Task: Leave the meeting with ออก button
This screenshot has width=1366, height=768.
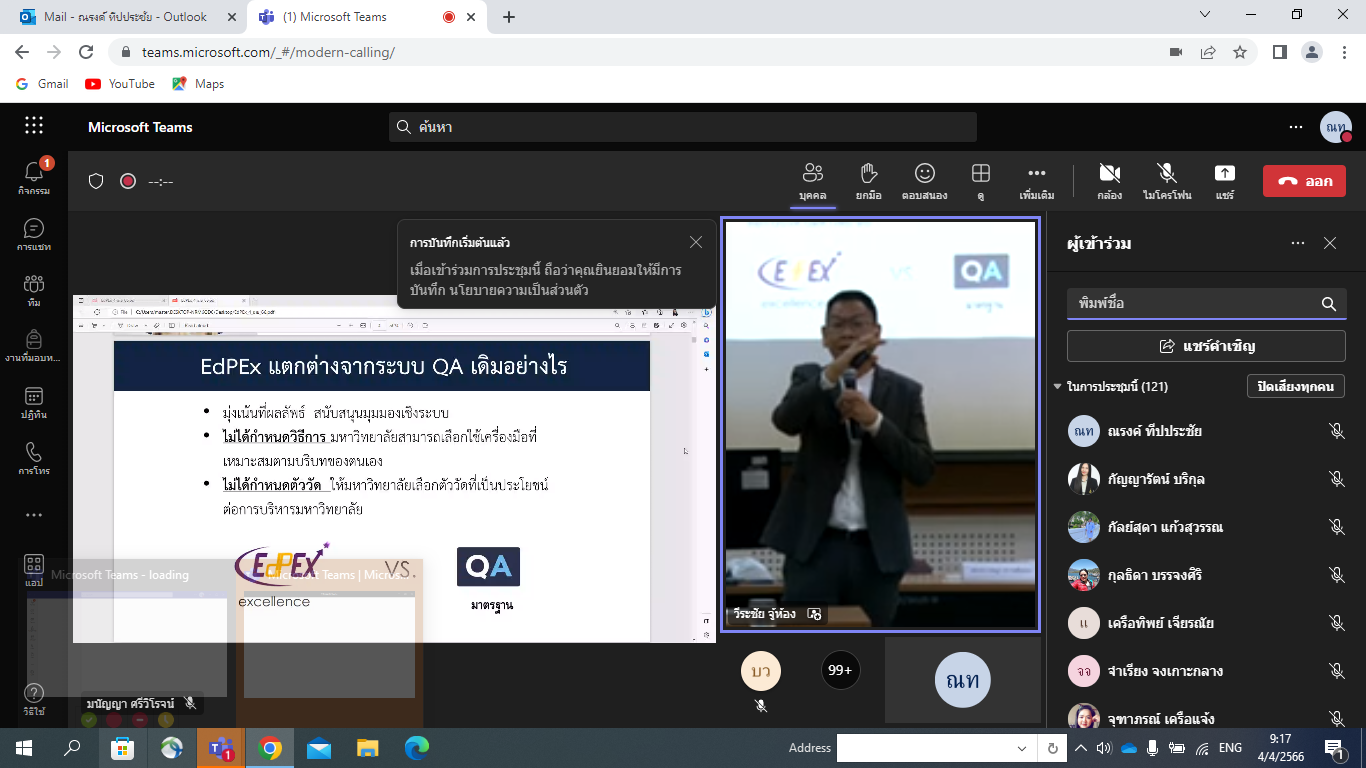Action: click(x=1304, y=181)
